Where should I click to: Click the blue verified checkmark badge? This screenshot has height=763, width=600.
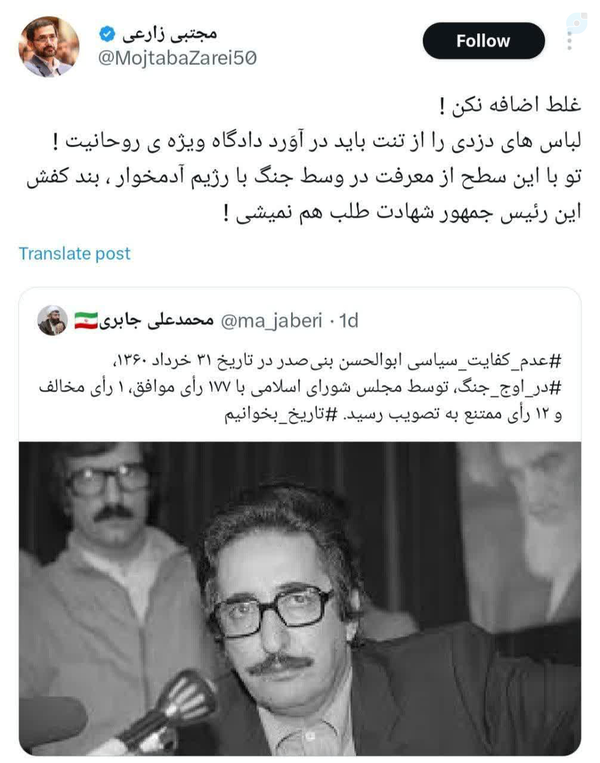coord(107,34)
